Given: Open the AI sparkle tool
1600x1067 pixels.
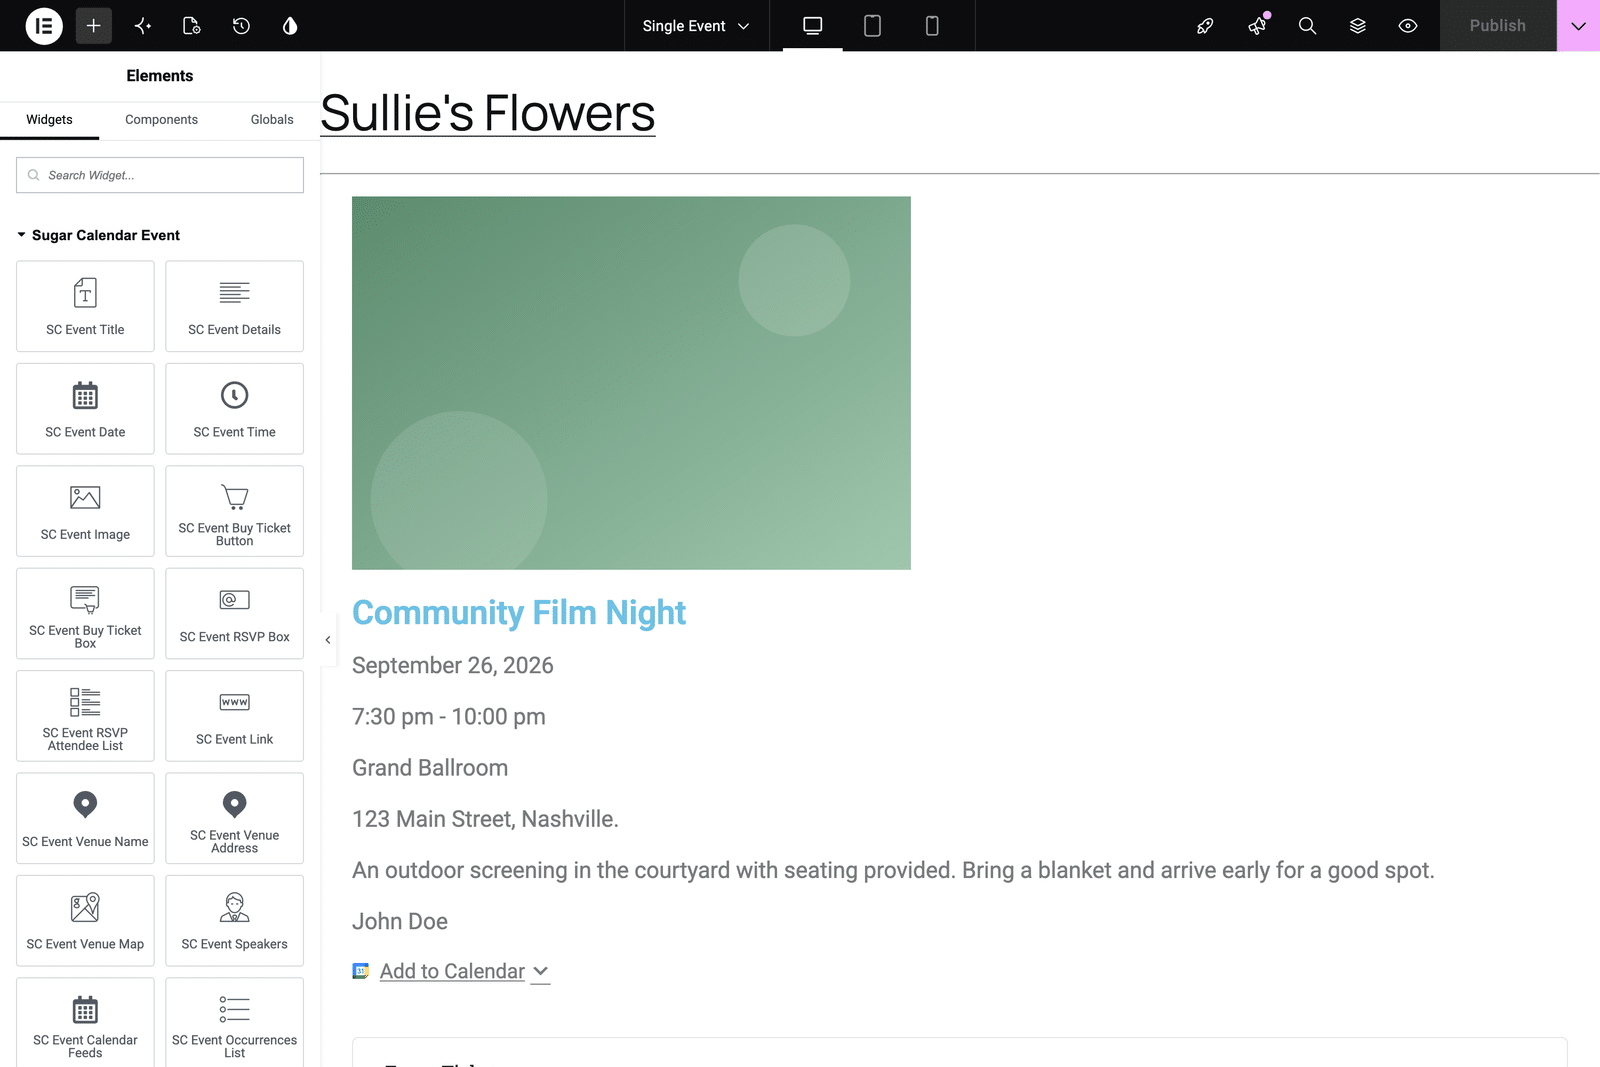Looking at the screenshot, I should [x=143, y=26].
